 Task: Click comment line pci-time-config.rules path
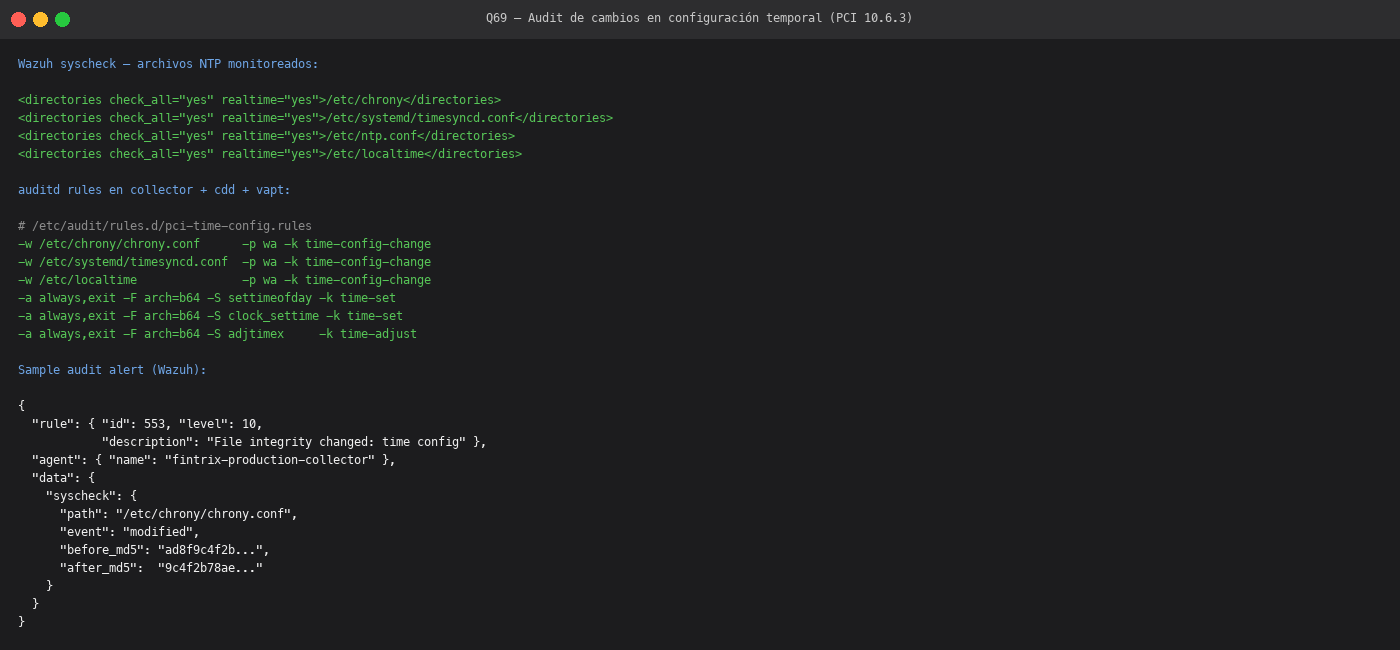coord(165,226)
